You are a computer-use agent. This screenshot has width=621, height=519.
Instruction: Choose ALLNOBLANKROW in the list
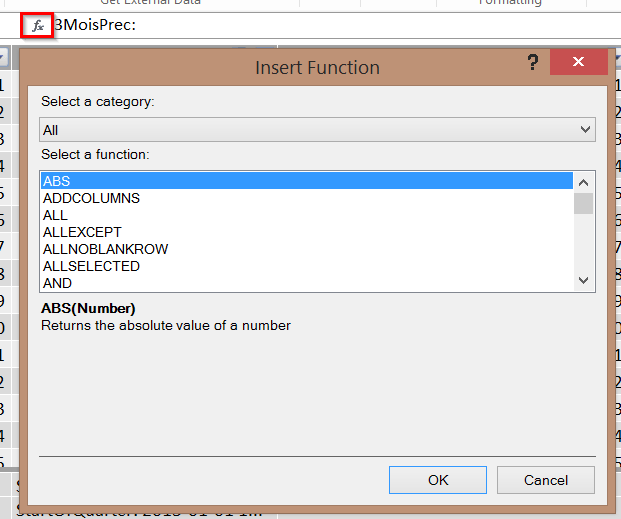pos(105,249)
